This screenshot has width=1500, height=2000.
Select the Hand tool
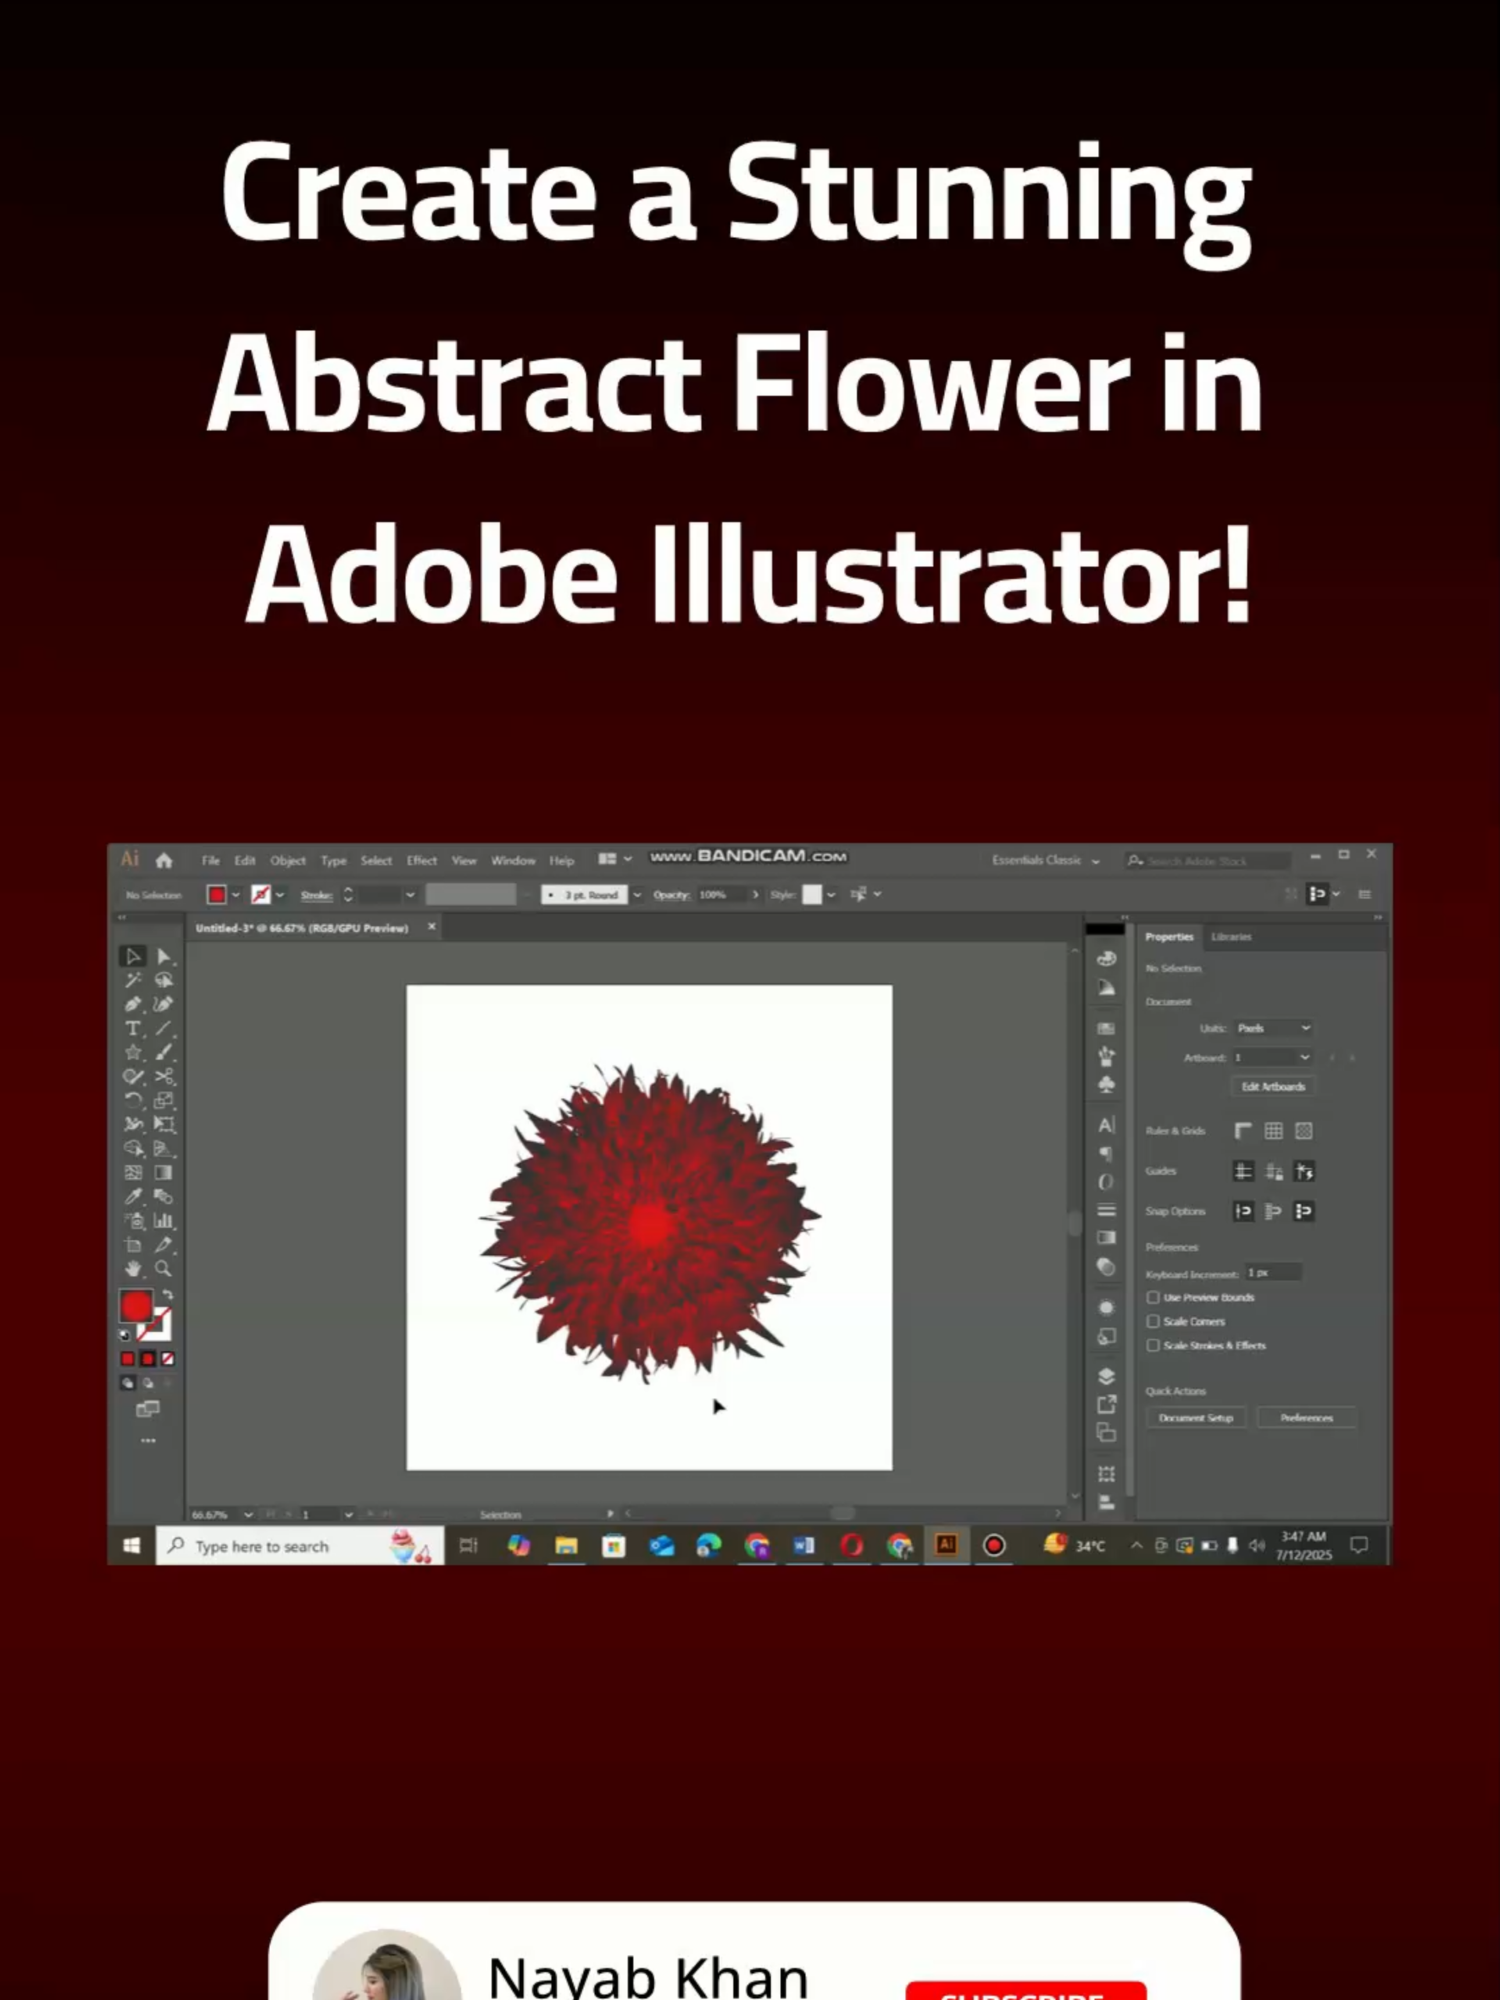tap(133, 1268)
